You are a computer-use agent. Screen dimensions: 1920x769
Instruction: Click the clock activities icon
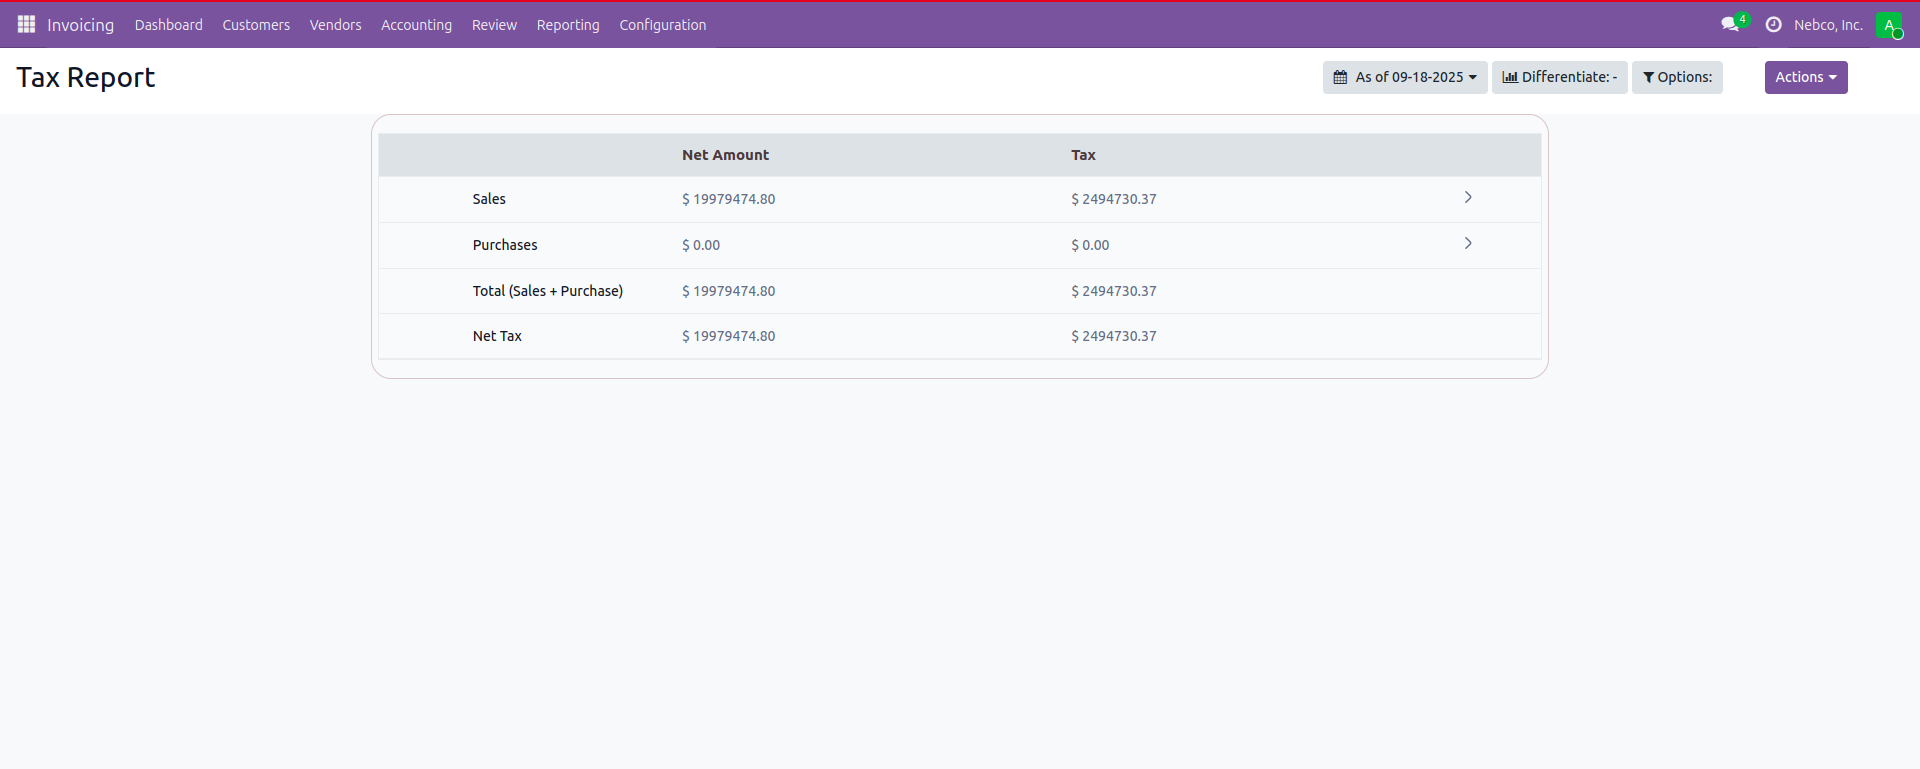[x=1773, y=25]
